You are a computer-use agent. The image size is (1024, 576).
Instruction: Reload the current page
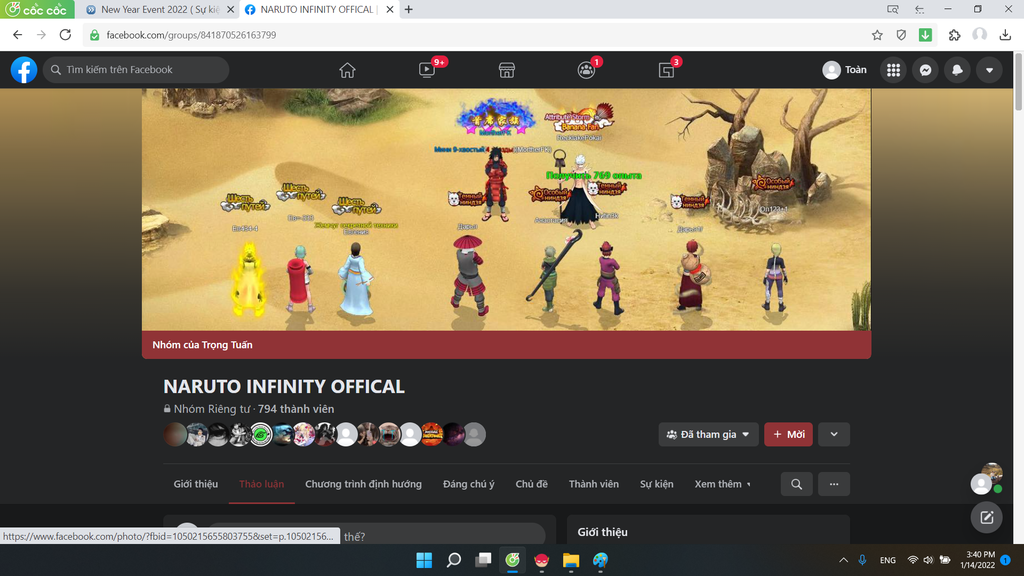[65, 35]
